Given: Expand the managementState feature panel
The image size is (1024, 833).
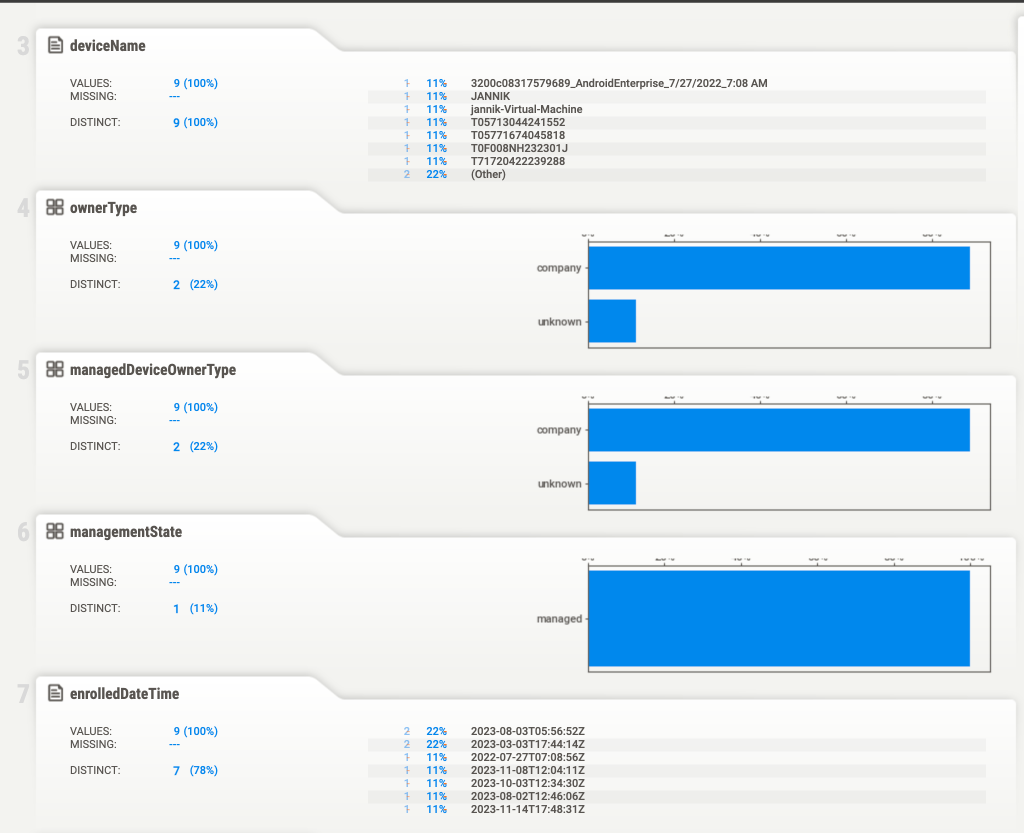Looking at the screenshot, I should click(125, 532).
